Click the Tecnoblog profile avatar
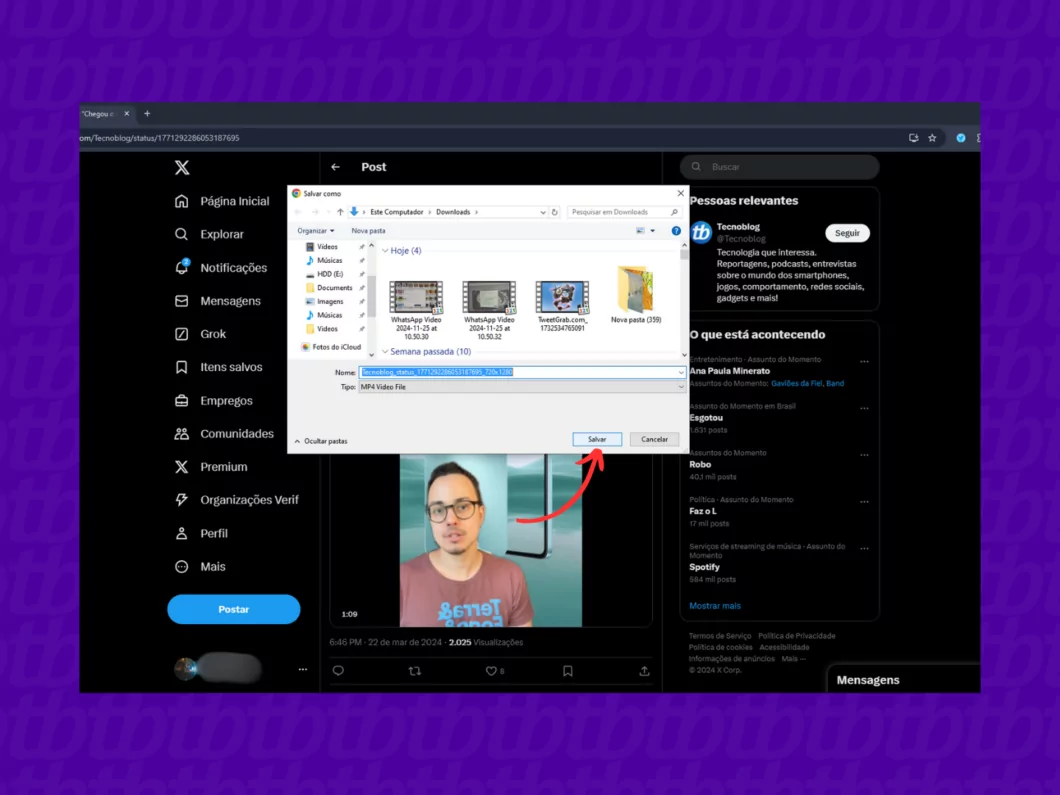The image size is (1060, 795). click(701, 233)
